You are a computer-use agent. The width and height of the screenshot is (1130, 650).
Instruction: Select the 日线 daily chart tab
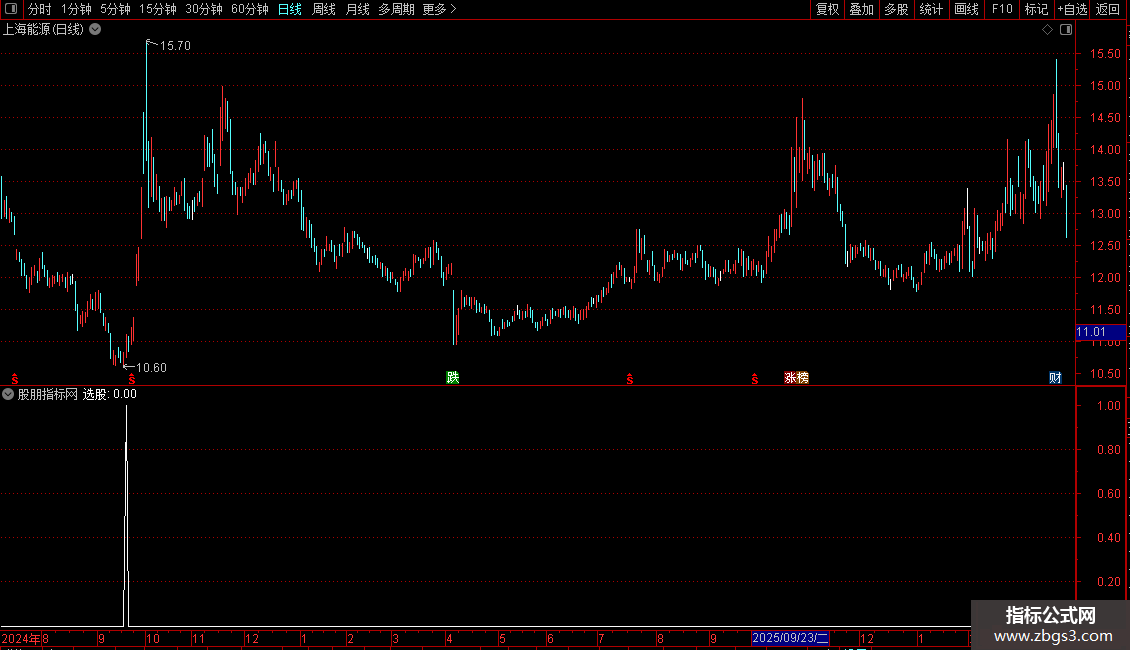[290, 9]
